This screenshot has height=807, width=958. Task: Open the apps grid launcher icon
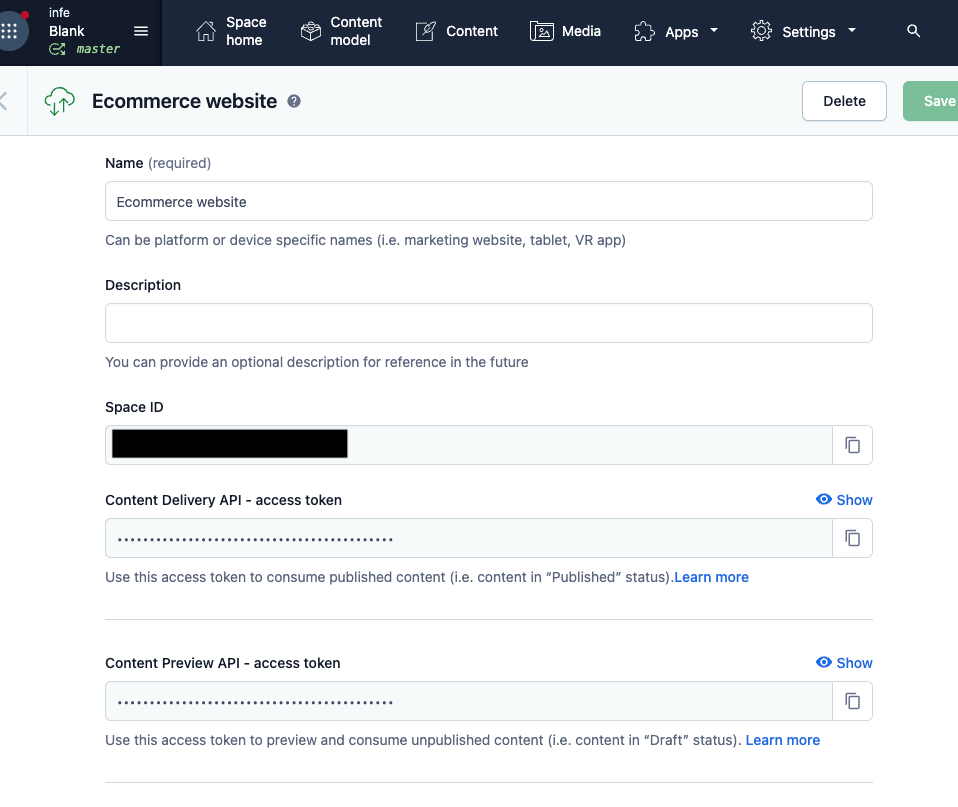point(9,31)
